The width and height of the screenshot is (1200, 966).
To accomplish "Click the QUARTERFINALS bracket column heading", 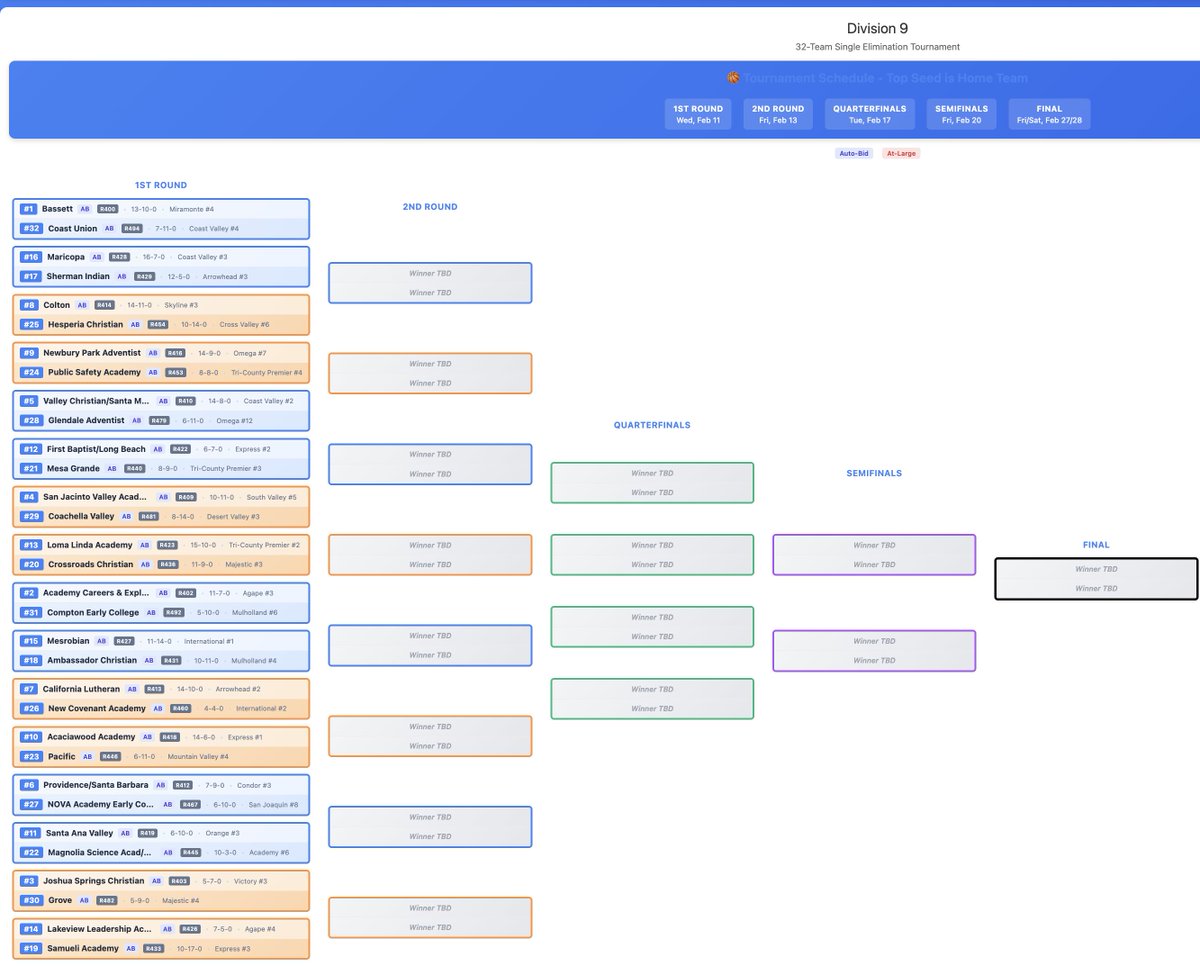I will click(x=652, y=425).
